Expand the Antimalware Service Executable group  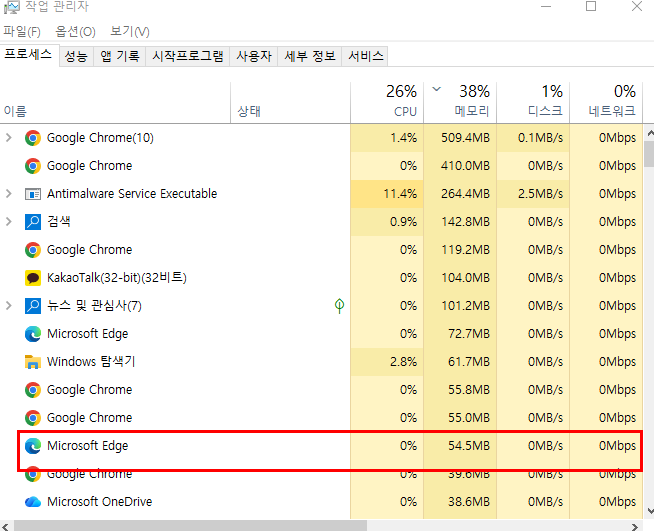coord(8,194)
